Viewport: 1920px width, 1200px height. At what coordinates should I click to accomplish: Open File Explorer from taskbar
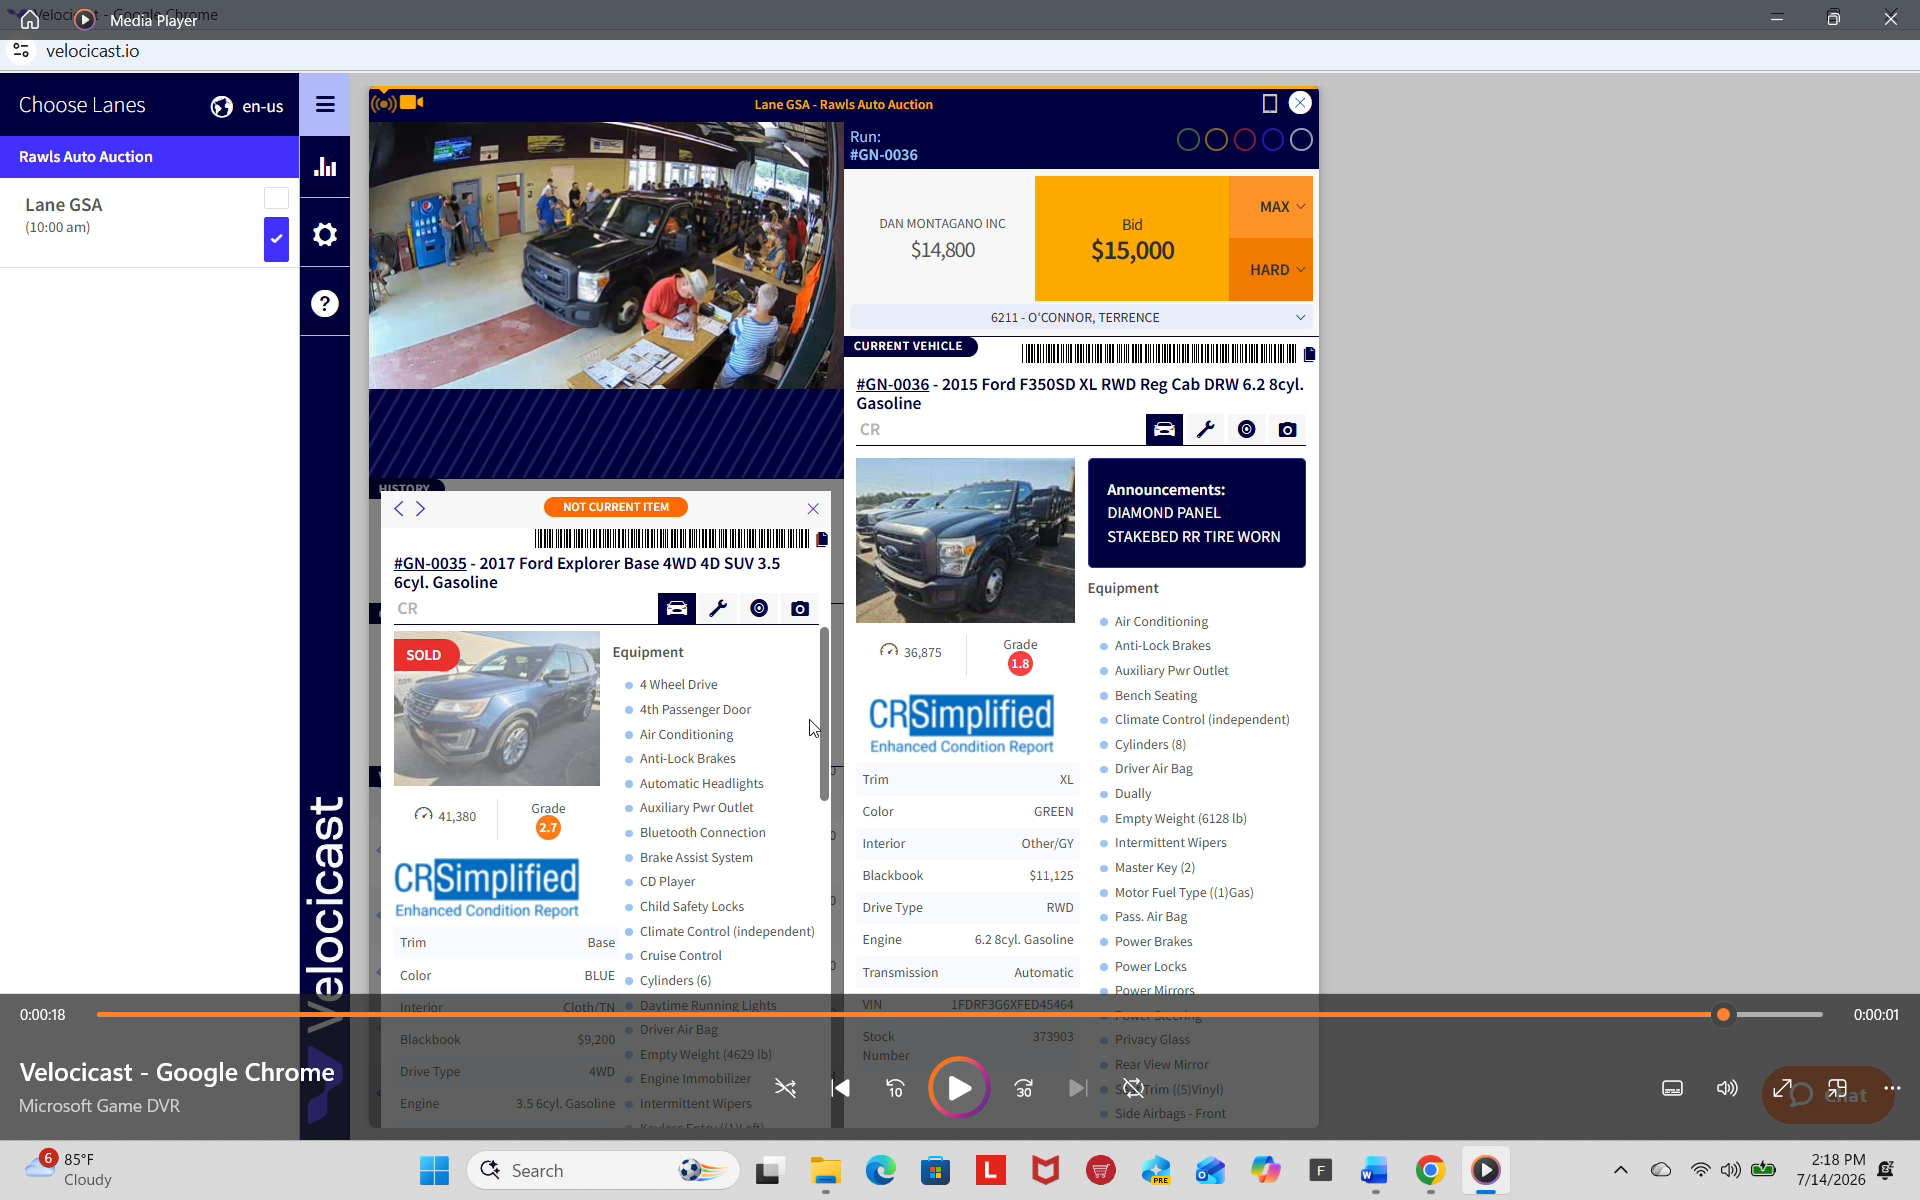825,1170
